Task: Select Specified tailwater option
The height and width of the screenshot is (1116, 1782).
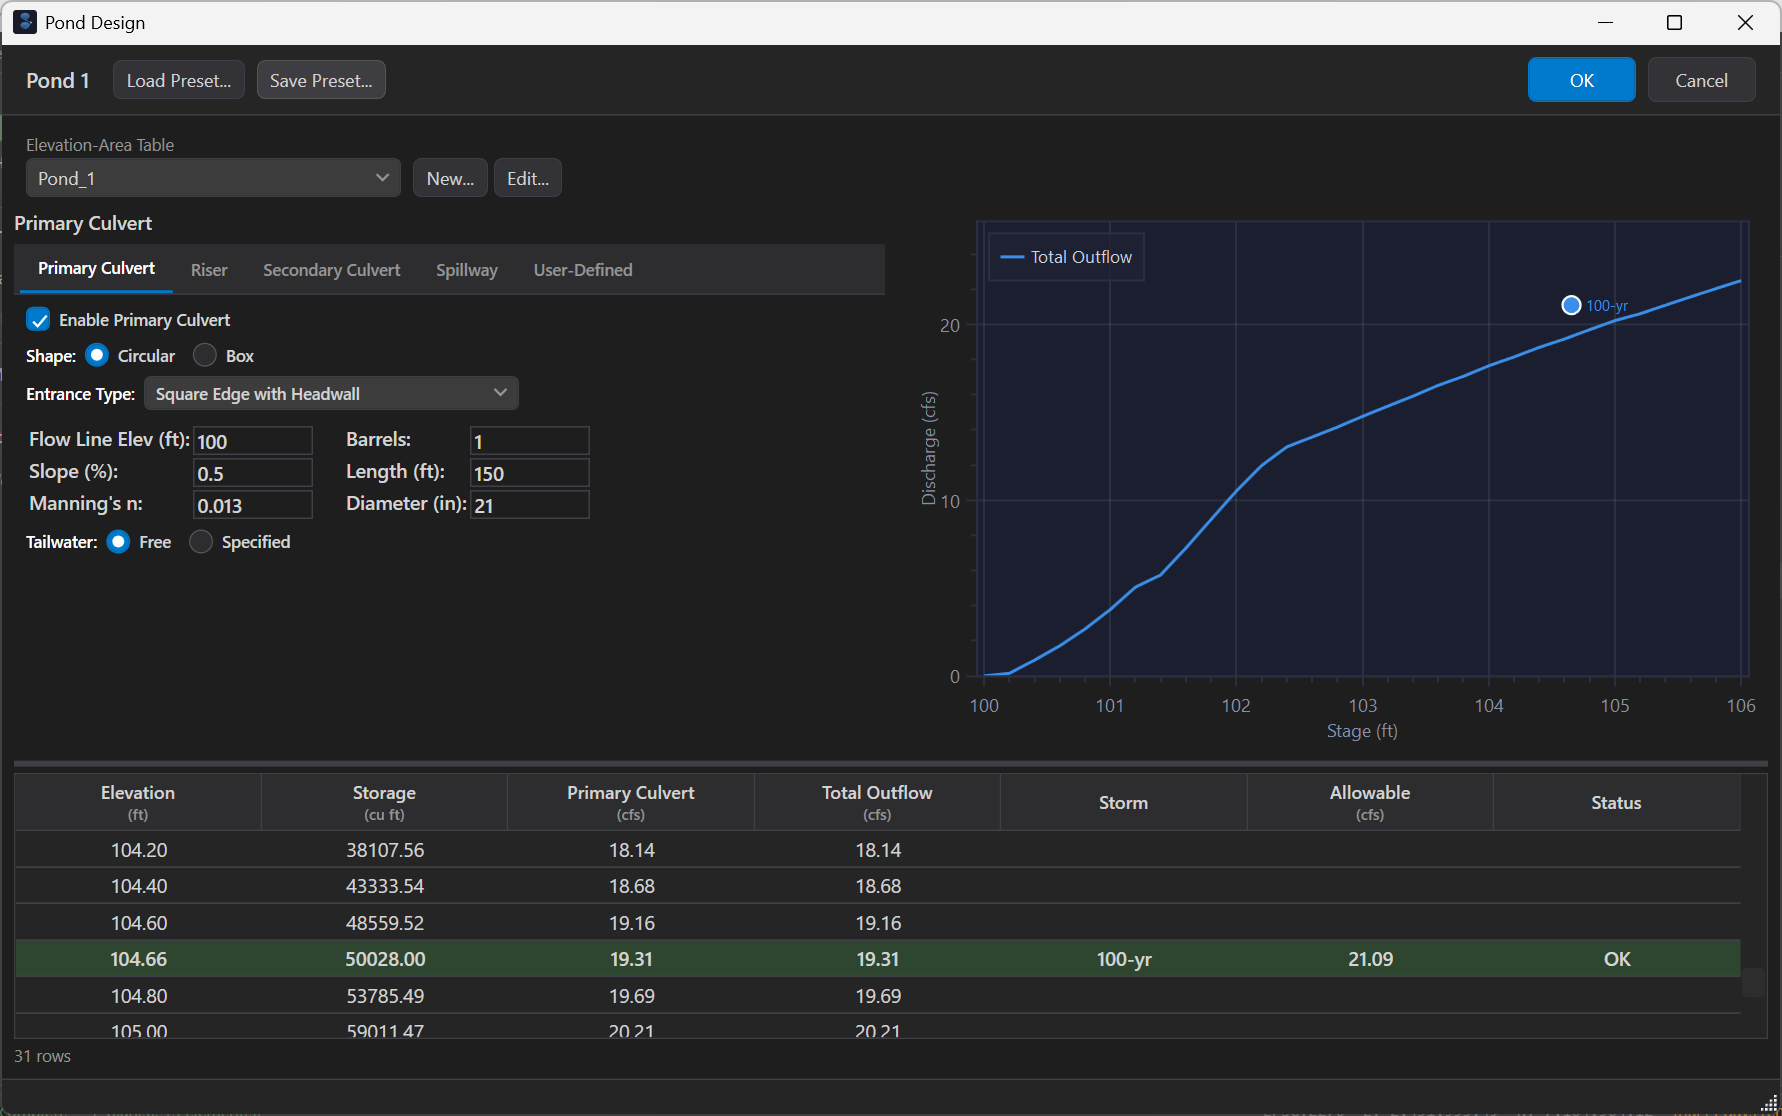Action: coord(201,542)
